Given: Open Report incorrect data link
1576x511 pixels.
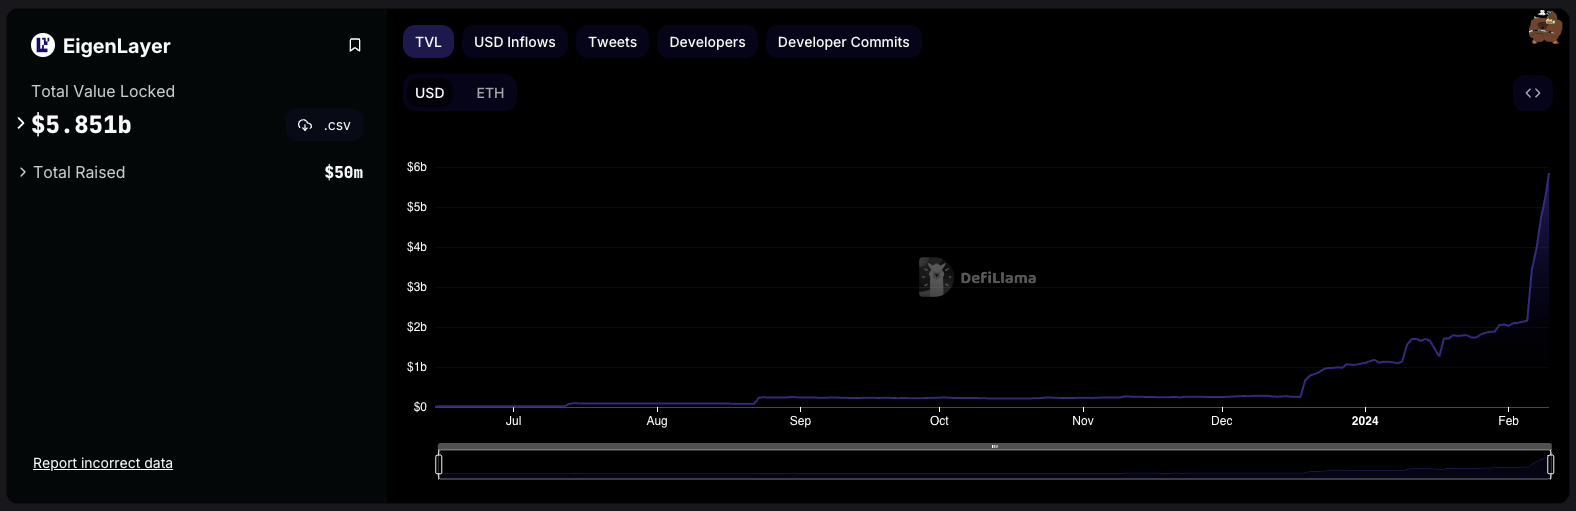Looking at the screenshot, I should [103, 463].
